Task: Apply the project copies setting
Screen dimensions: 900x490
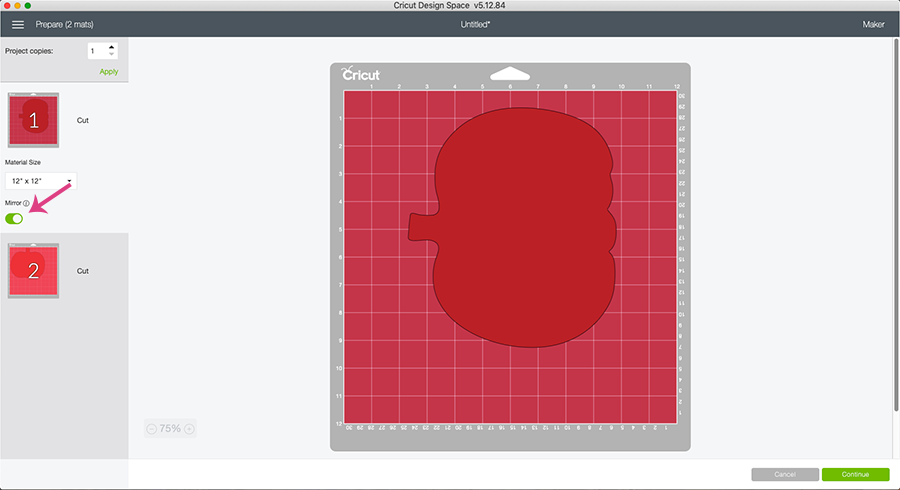Action: pos(108,72)
